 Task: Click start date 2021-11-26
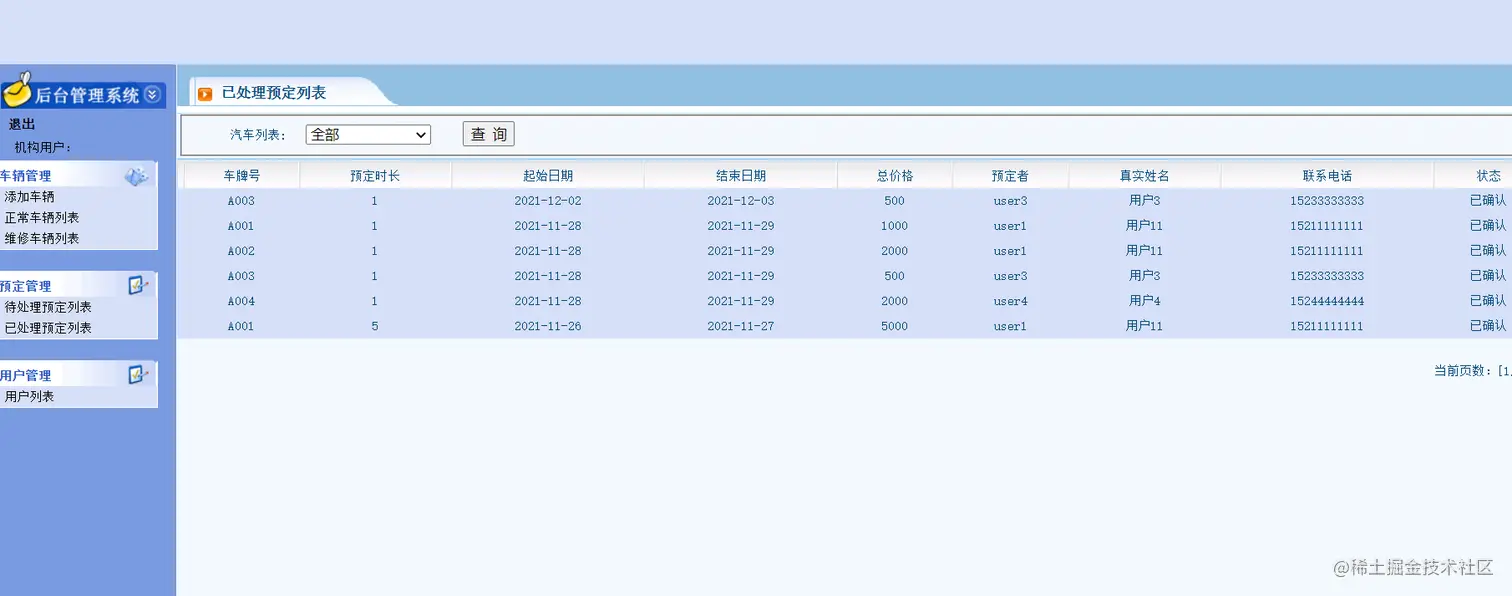pyautogui.click(x=548, y=326)
